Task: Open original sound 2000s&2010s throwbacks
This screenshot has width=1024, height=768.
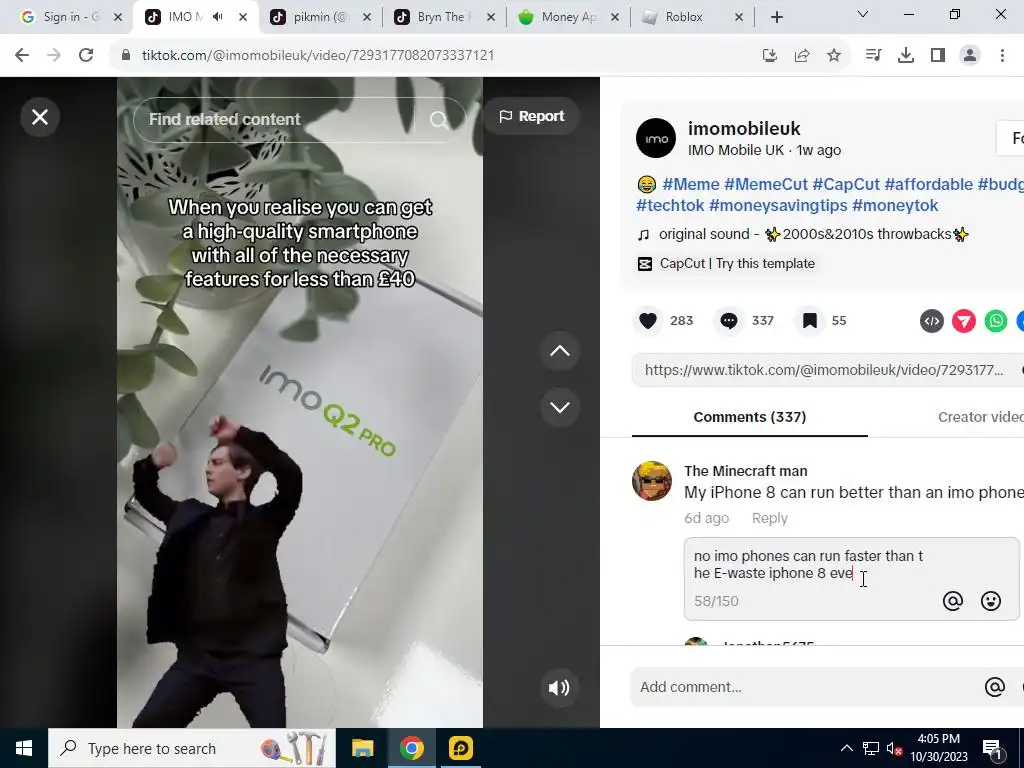Action: coord(803,234)
